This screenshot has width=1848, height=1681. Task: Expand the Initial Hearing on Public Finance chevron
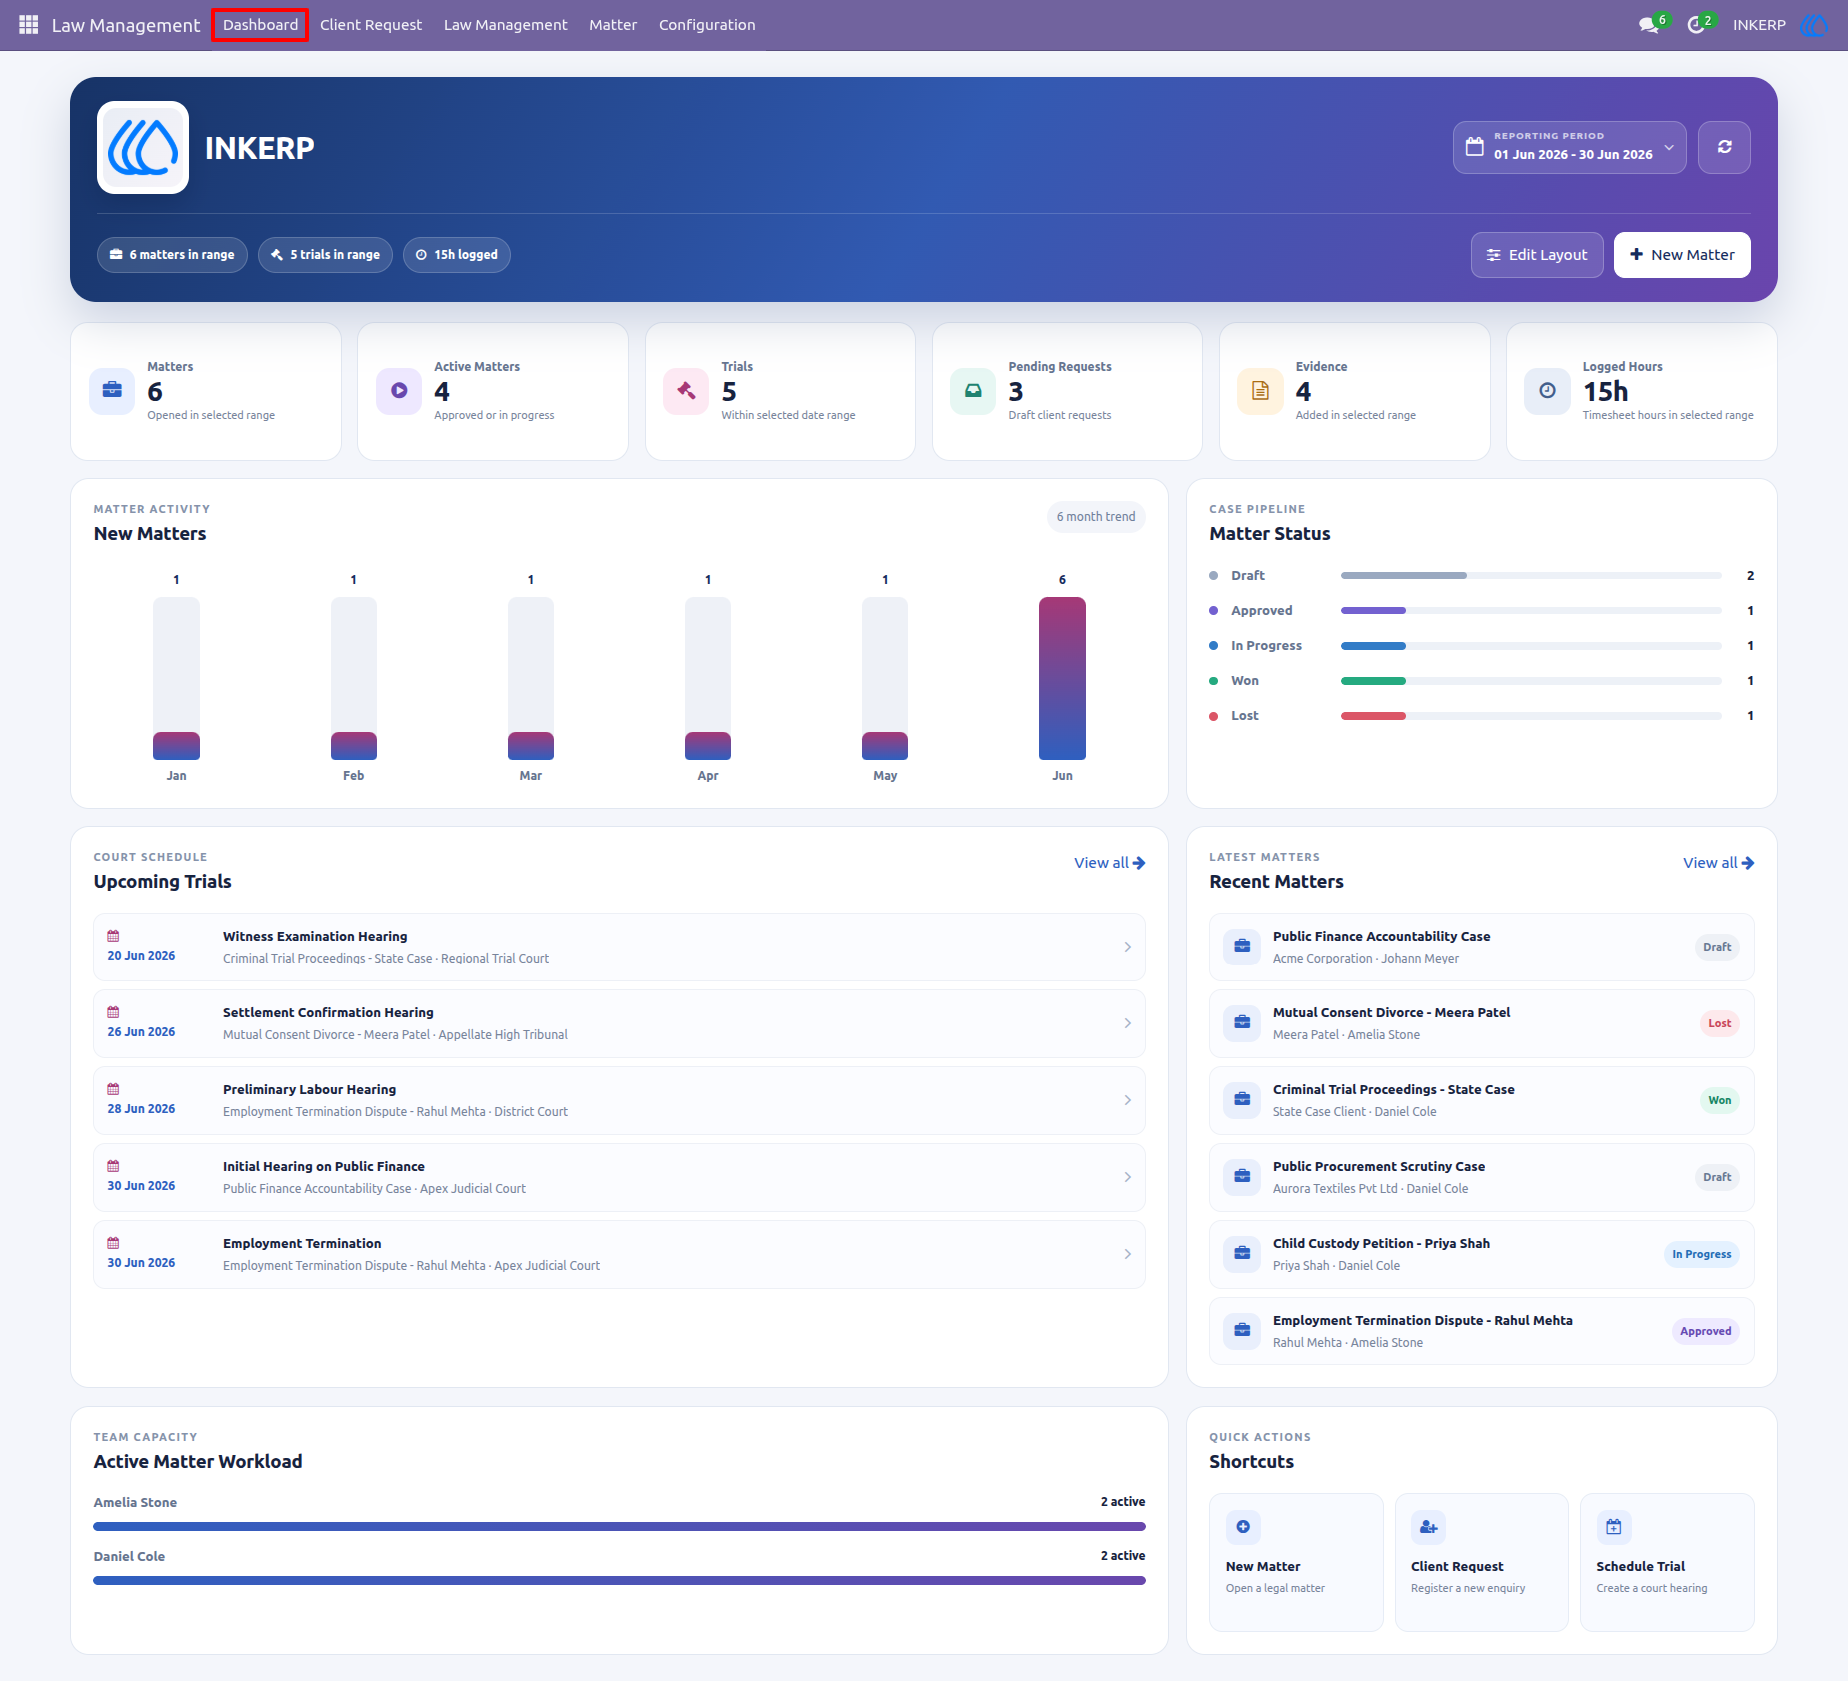pyautogui.click(x=1127, y=1177)
